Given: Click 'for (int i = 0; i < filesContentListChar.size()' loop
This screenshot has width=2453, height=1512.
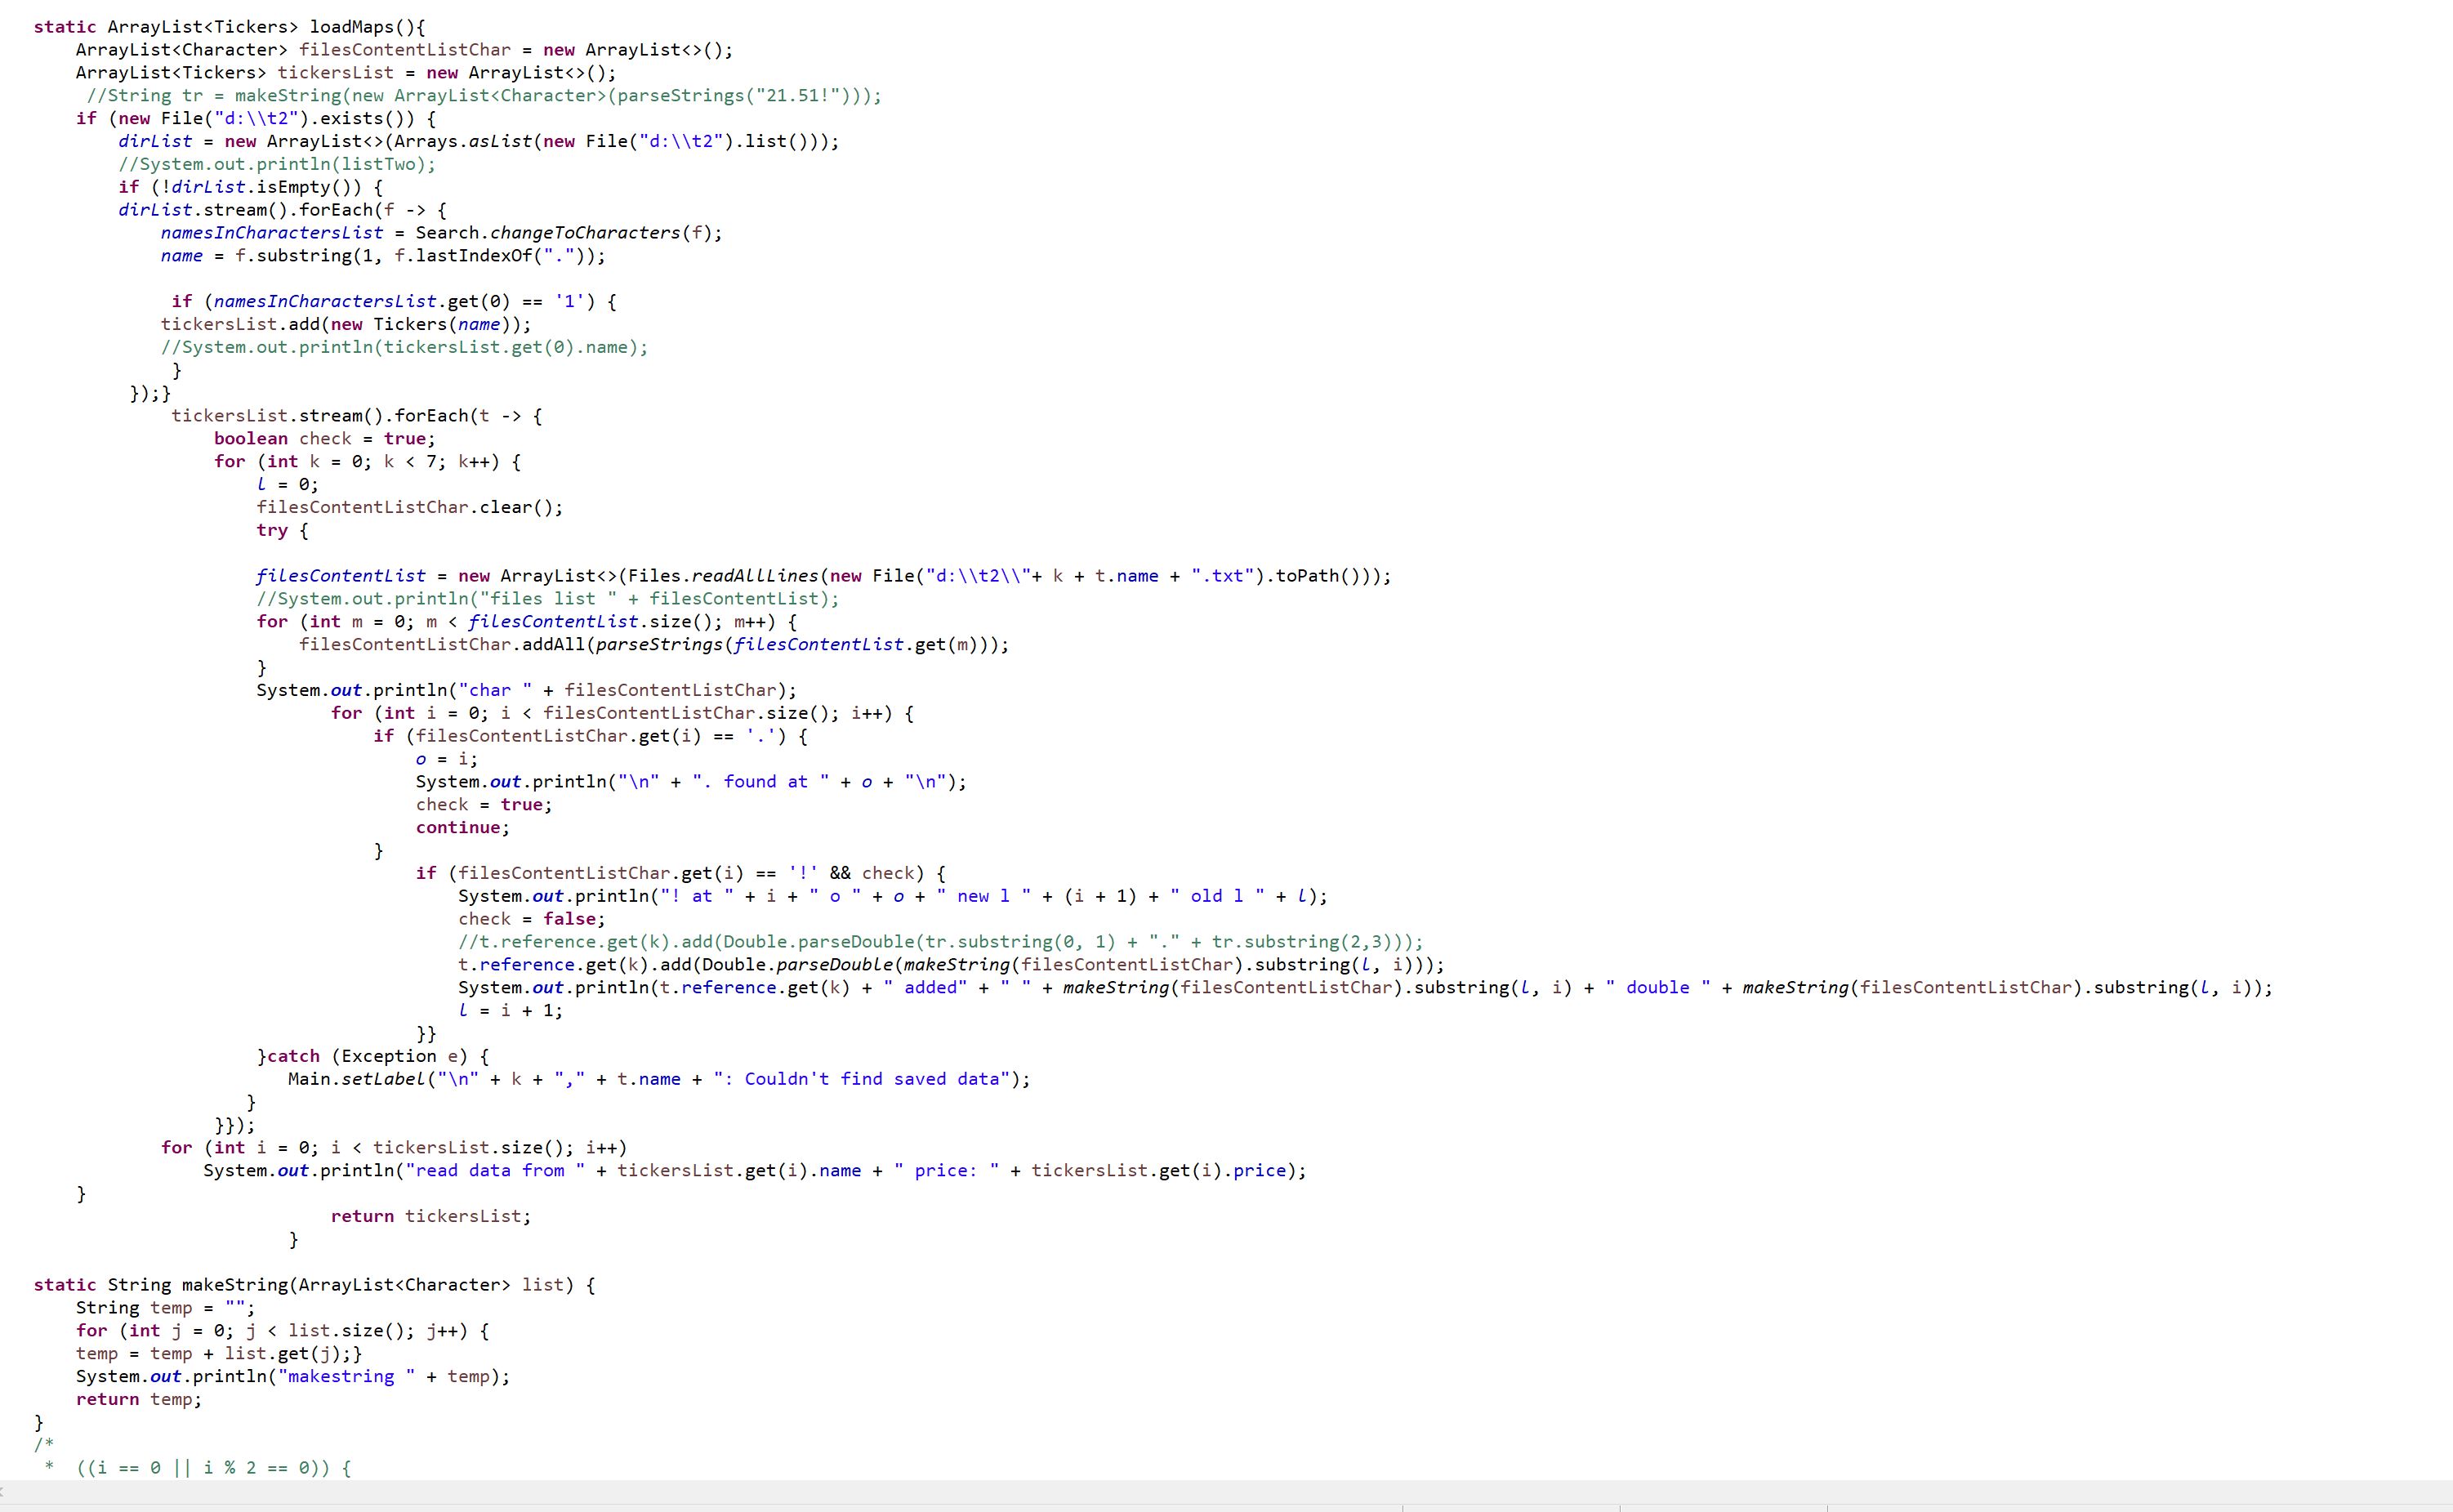Looking at the screenshot, I should [x=622, y=713].
